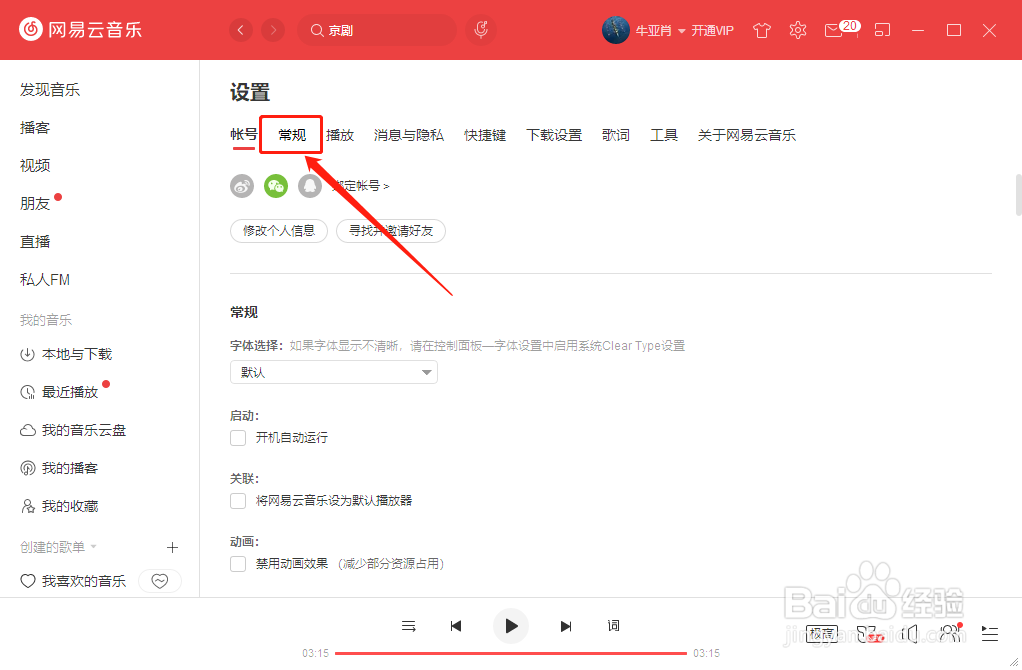Open the message inbox envelope icon
The height and width of the screenshot is (670, 1022).
pos(834,31)
